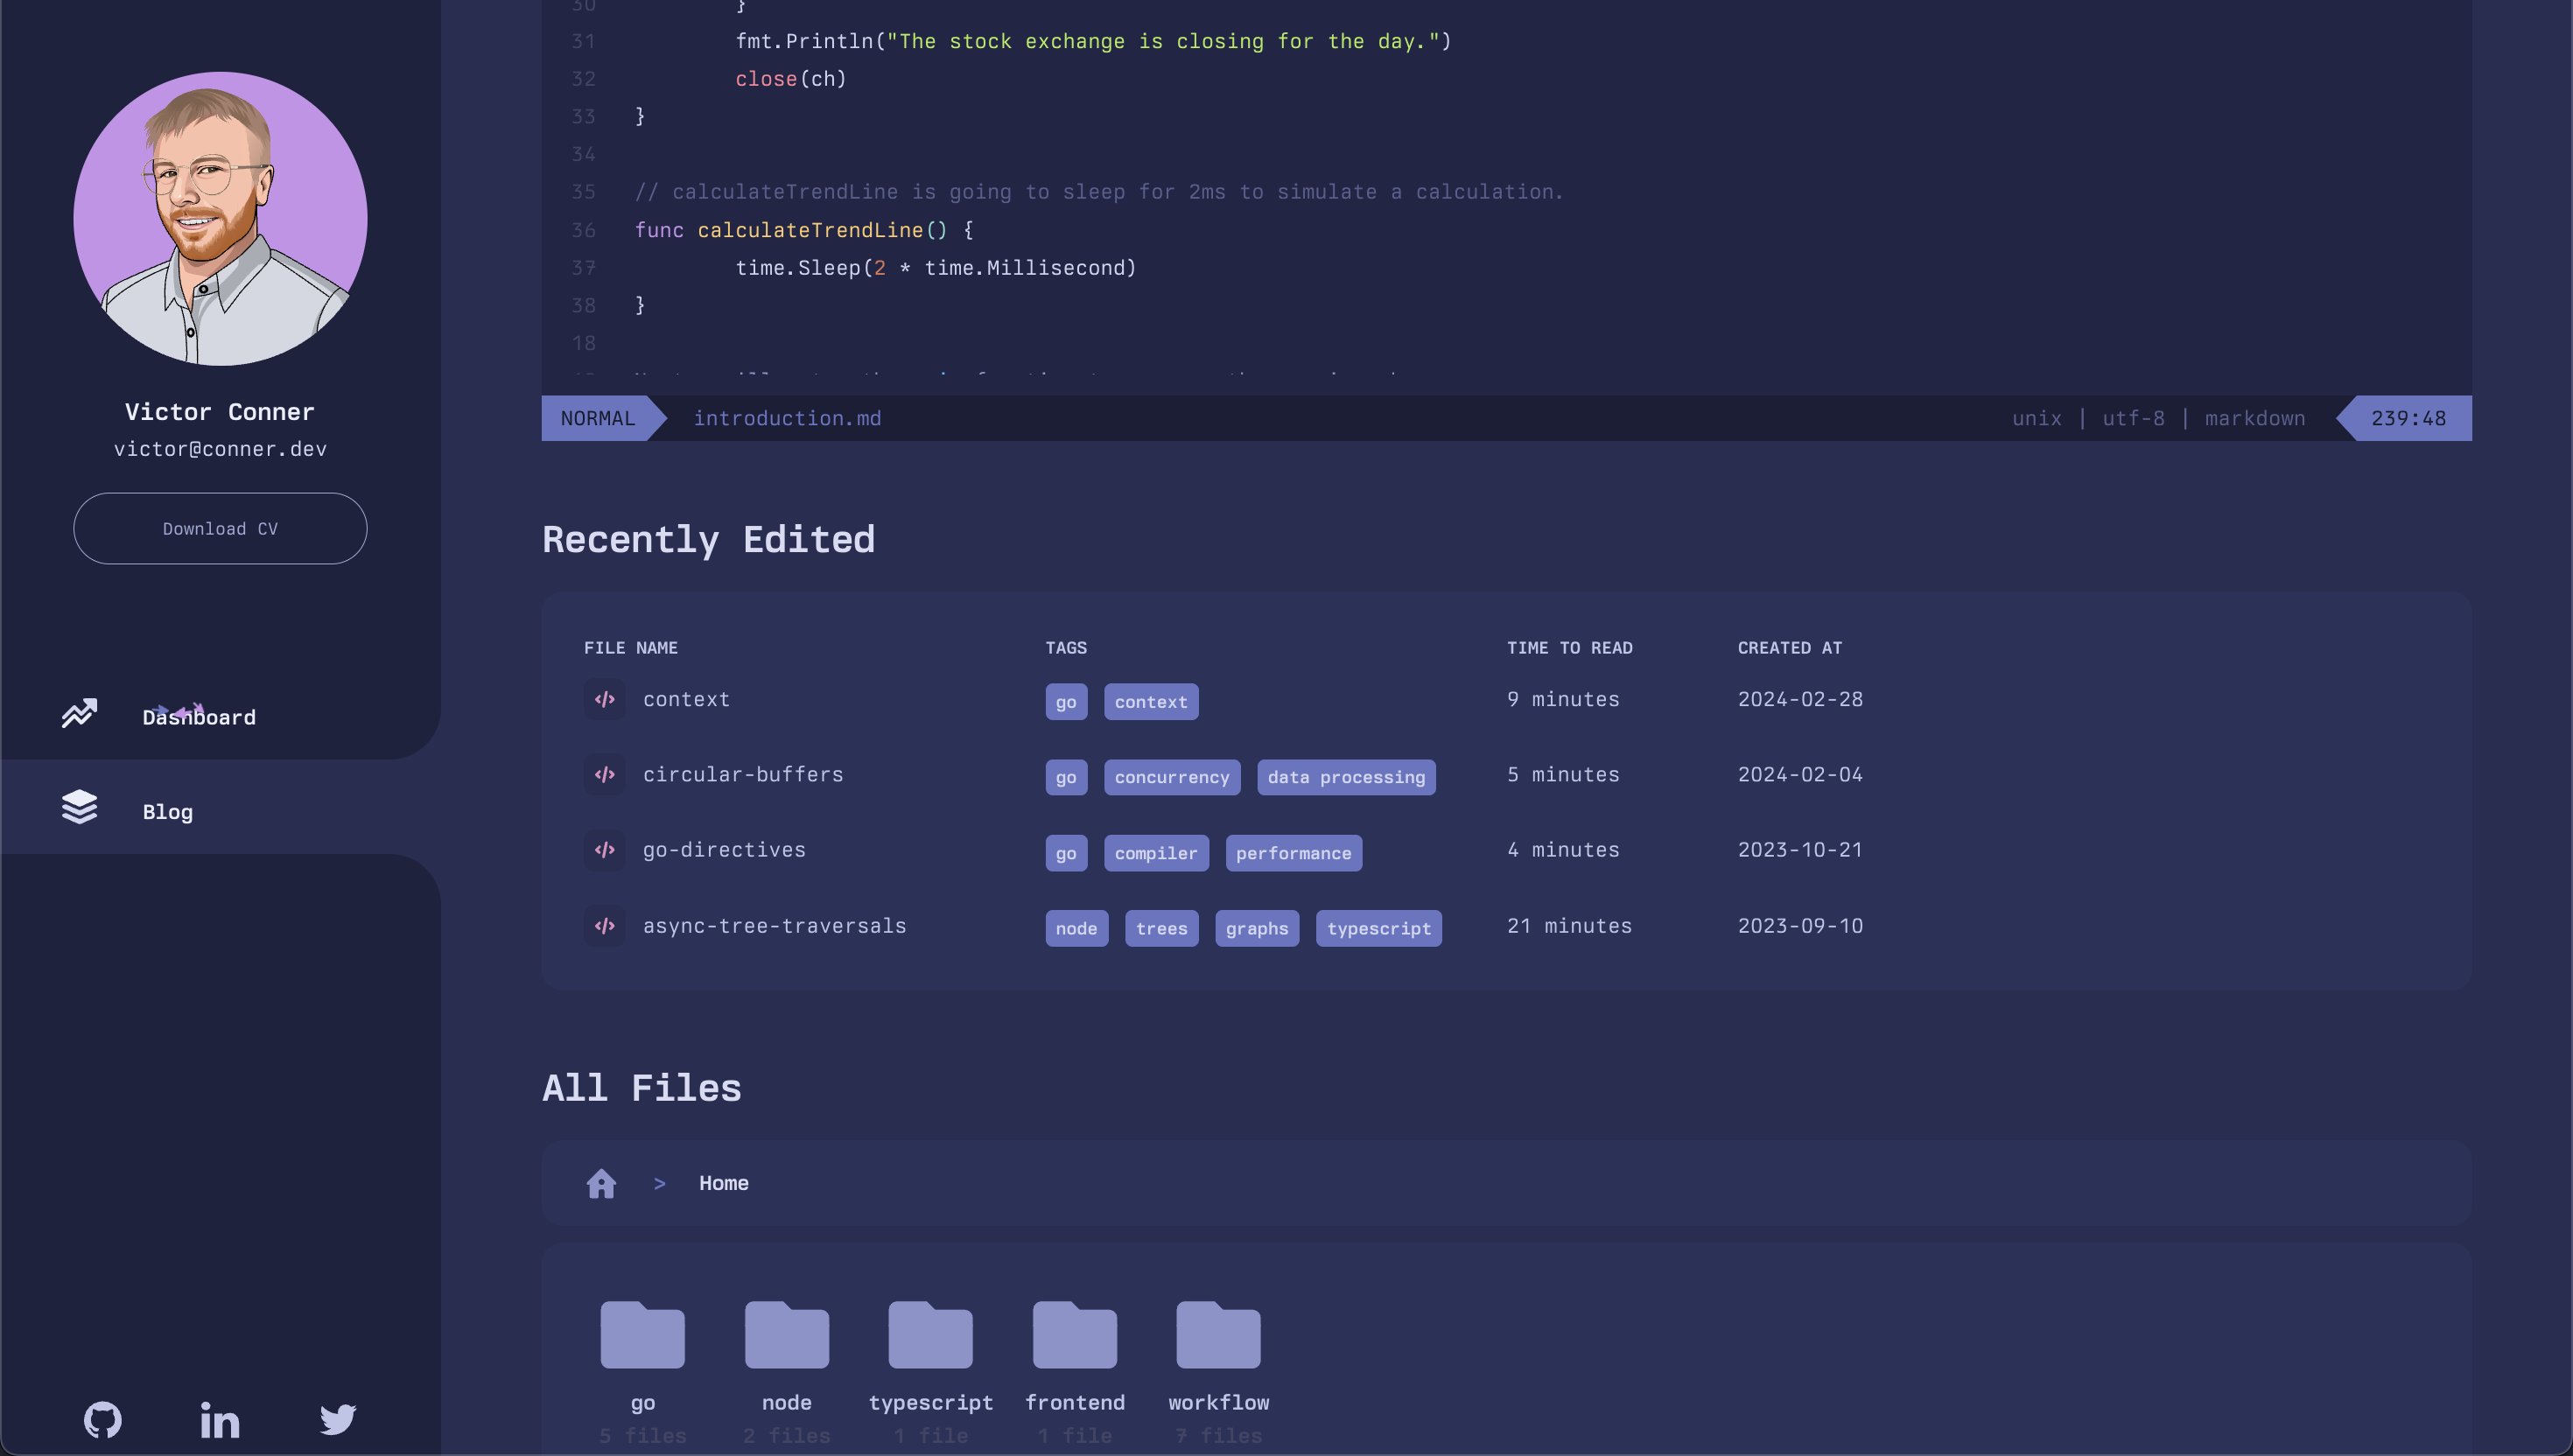Image resolution: width=2573 pixels, height=1456 pixels.
Task: Open the LinkedIn profile icon
Action: tap(219, 1419)
